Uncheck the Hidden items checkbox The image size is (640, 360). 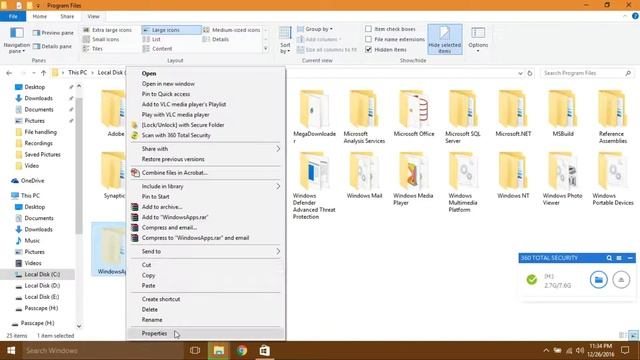point(368,49)
